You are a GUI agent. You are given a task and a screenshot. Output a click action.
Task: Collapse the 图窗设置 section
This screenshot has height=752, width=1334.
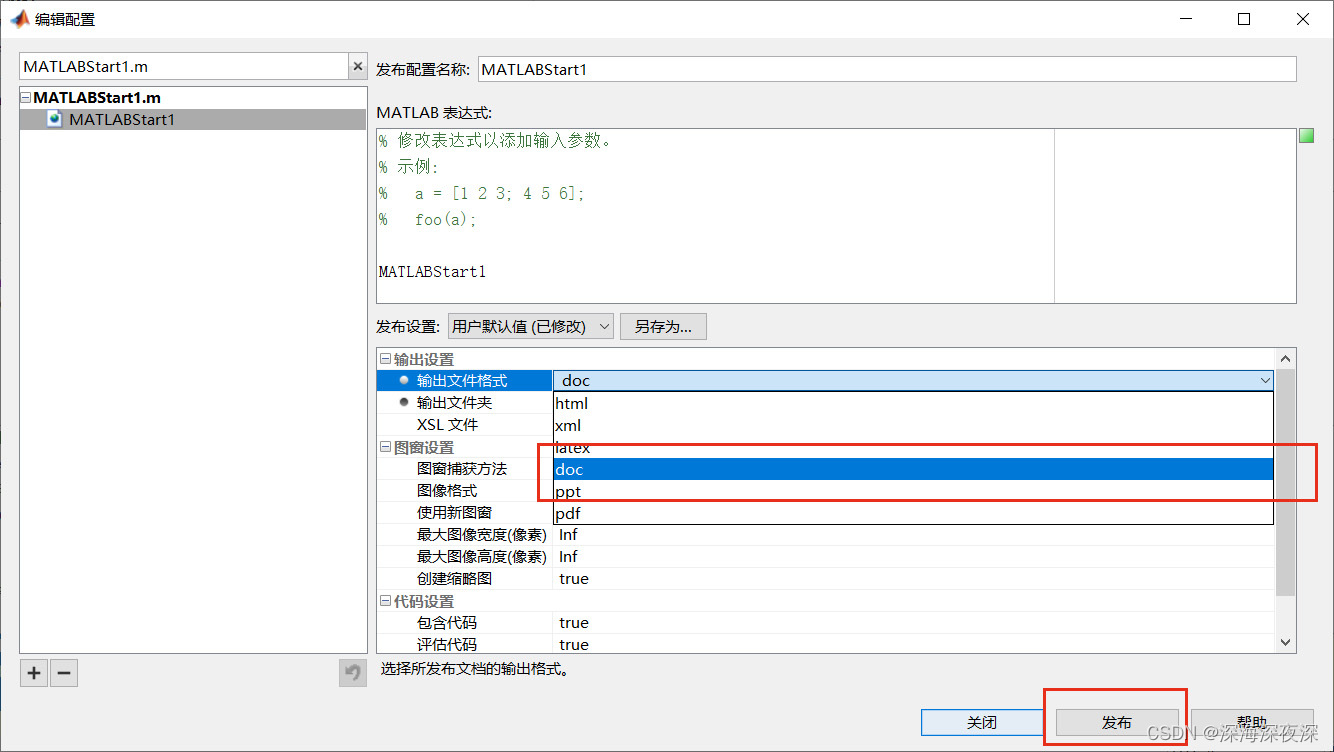tap(385, 447)
